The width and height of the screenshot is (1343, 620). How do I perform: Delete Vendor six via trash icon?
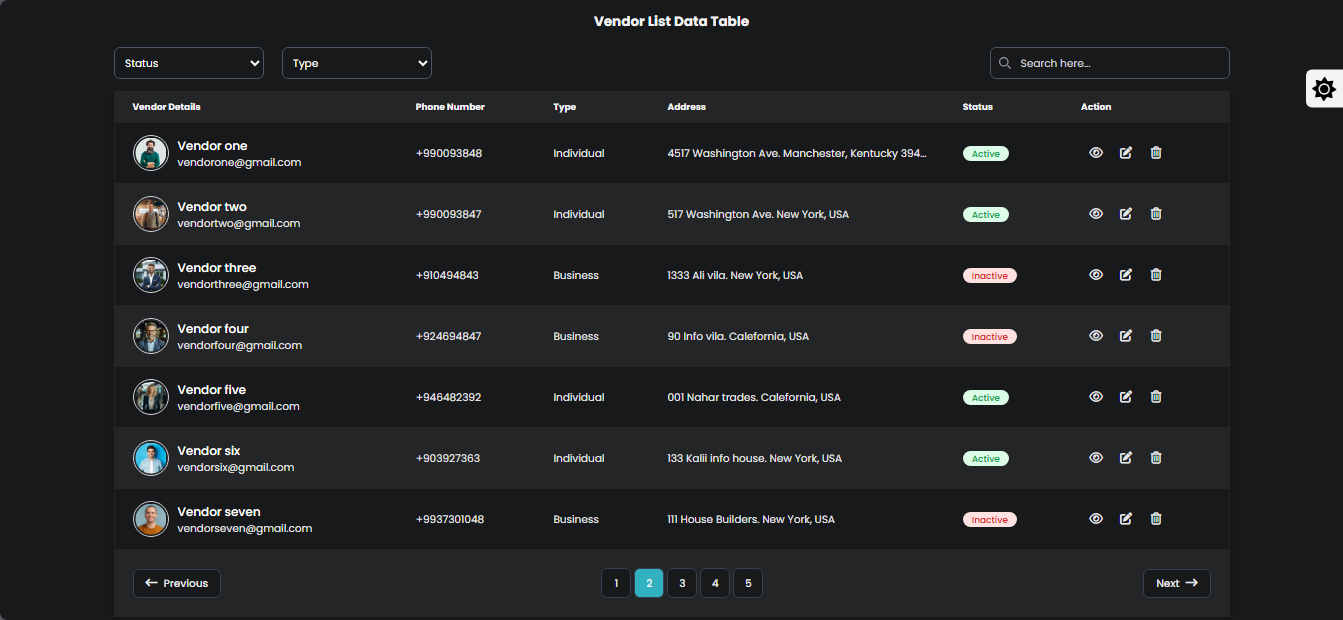1156,458
